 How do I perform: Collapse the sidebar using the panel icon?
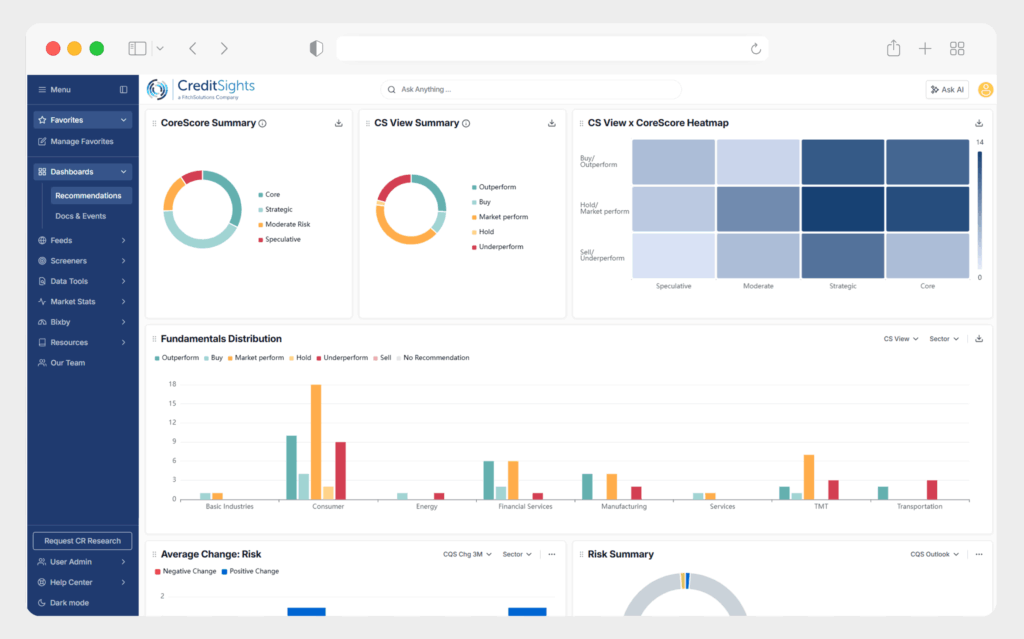(x=124, y=90)
